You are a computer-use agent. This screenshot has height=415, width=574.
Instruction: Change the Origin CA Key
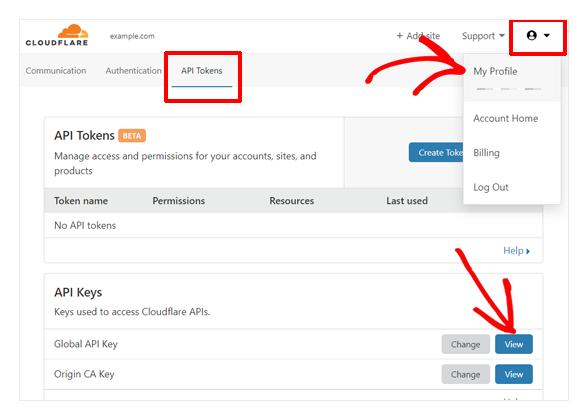[465, 374]
